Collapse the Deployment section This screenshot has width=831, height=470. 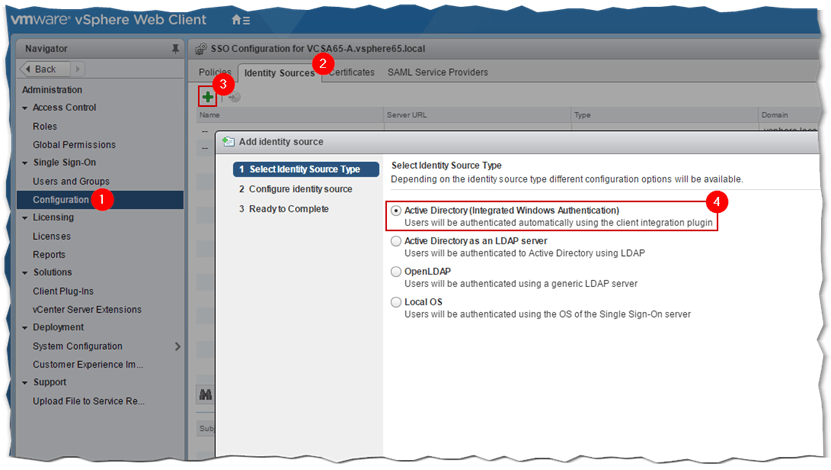25,328
